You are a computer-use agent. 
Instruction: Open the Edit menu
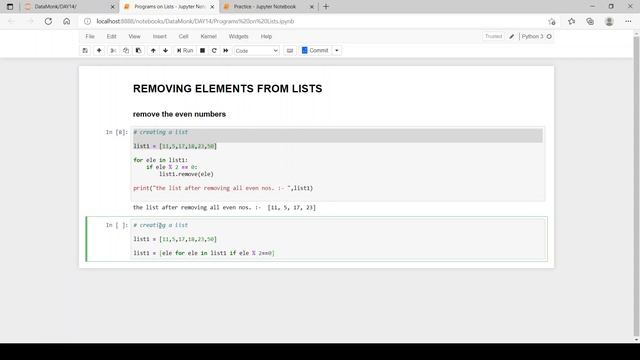point(111,36)
